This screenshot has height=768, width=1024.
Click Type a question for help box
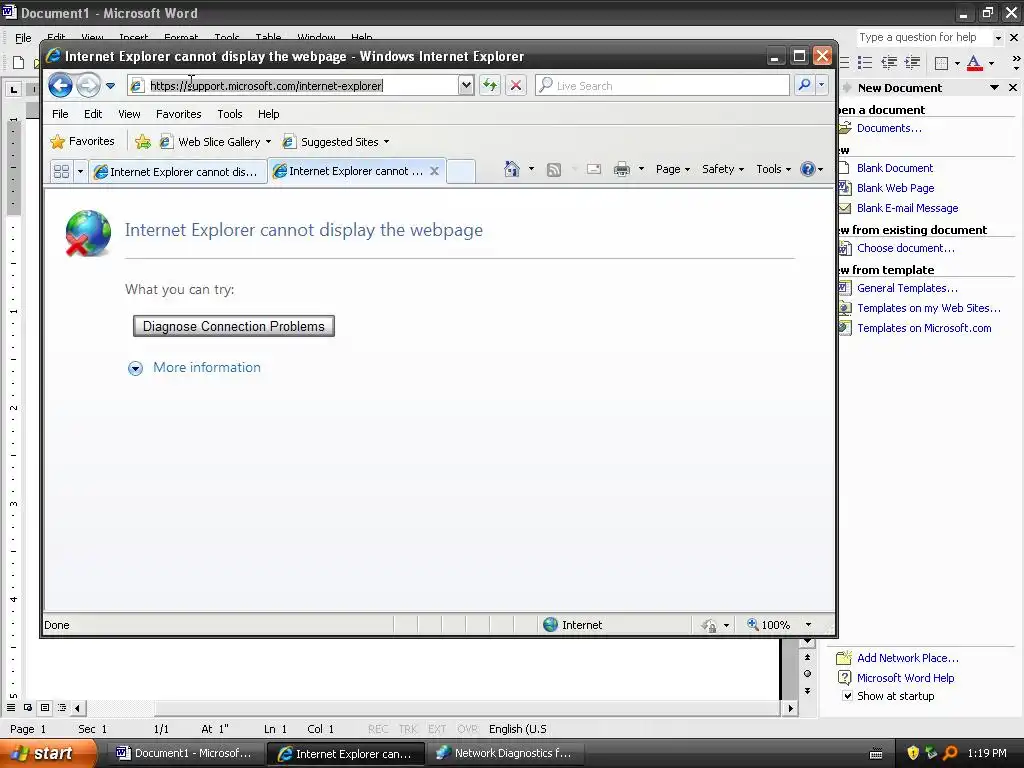click(x=923, y=37)
